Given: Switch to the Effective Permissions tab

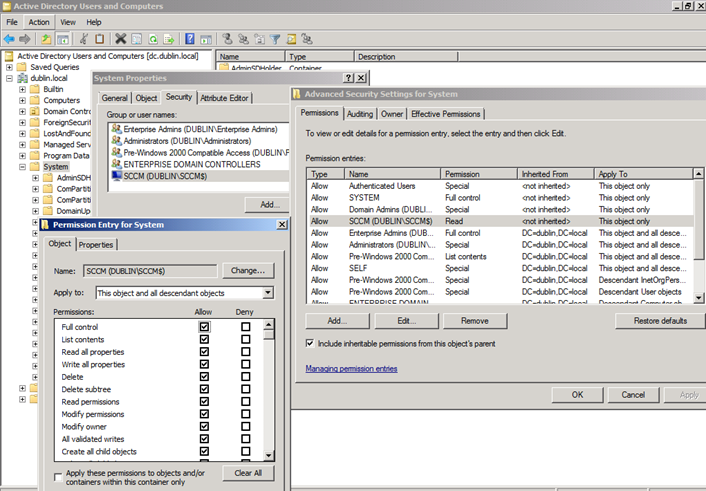Looking at the screenshot, I should [x=446, y=114].
